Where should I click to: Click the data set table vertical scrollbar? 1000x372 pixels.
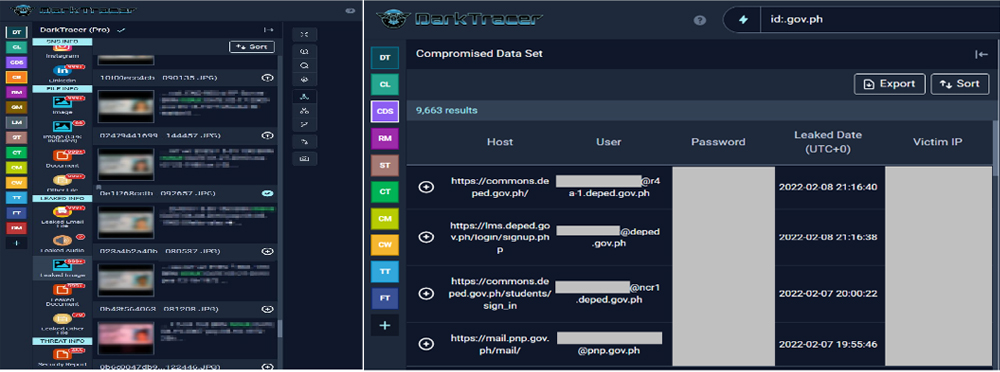tap(996, 148)
